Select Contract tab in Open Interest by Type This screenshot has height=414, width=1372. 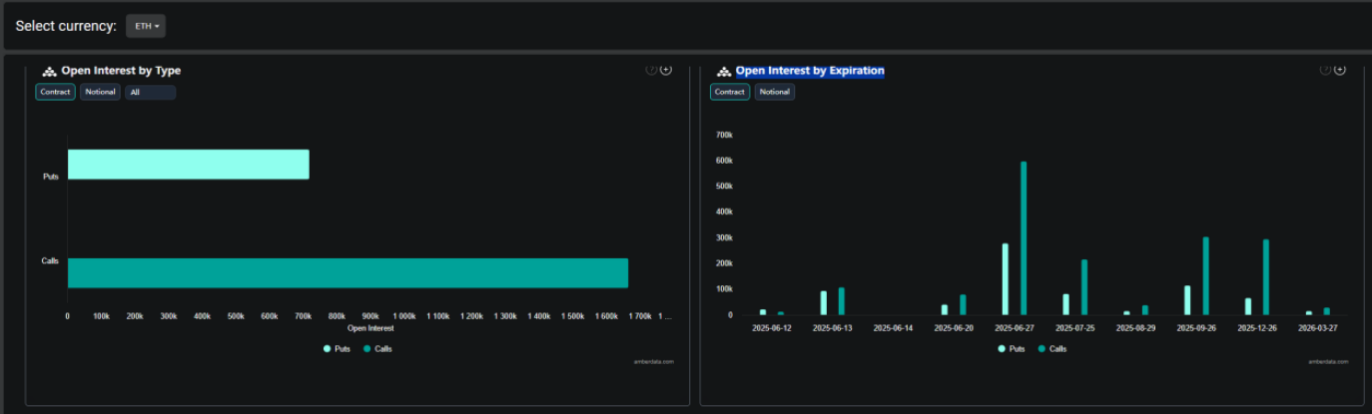[56, 92]
